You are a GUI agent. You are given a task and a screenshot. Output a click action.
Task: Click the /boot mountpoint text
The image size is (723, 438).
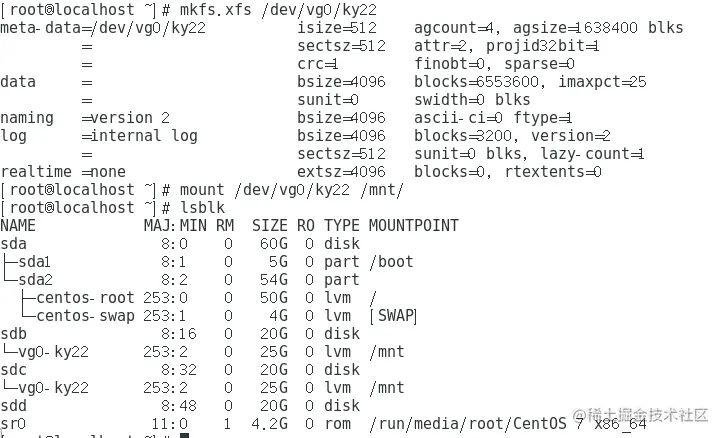click(390, 261)
